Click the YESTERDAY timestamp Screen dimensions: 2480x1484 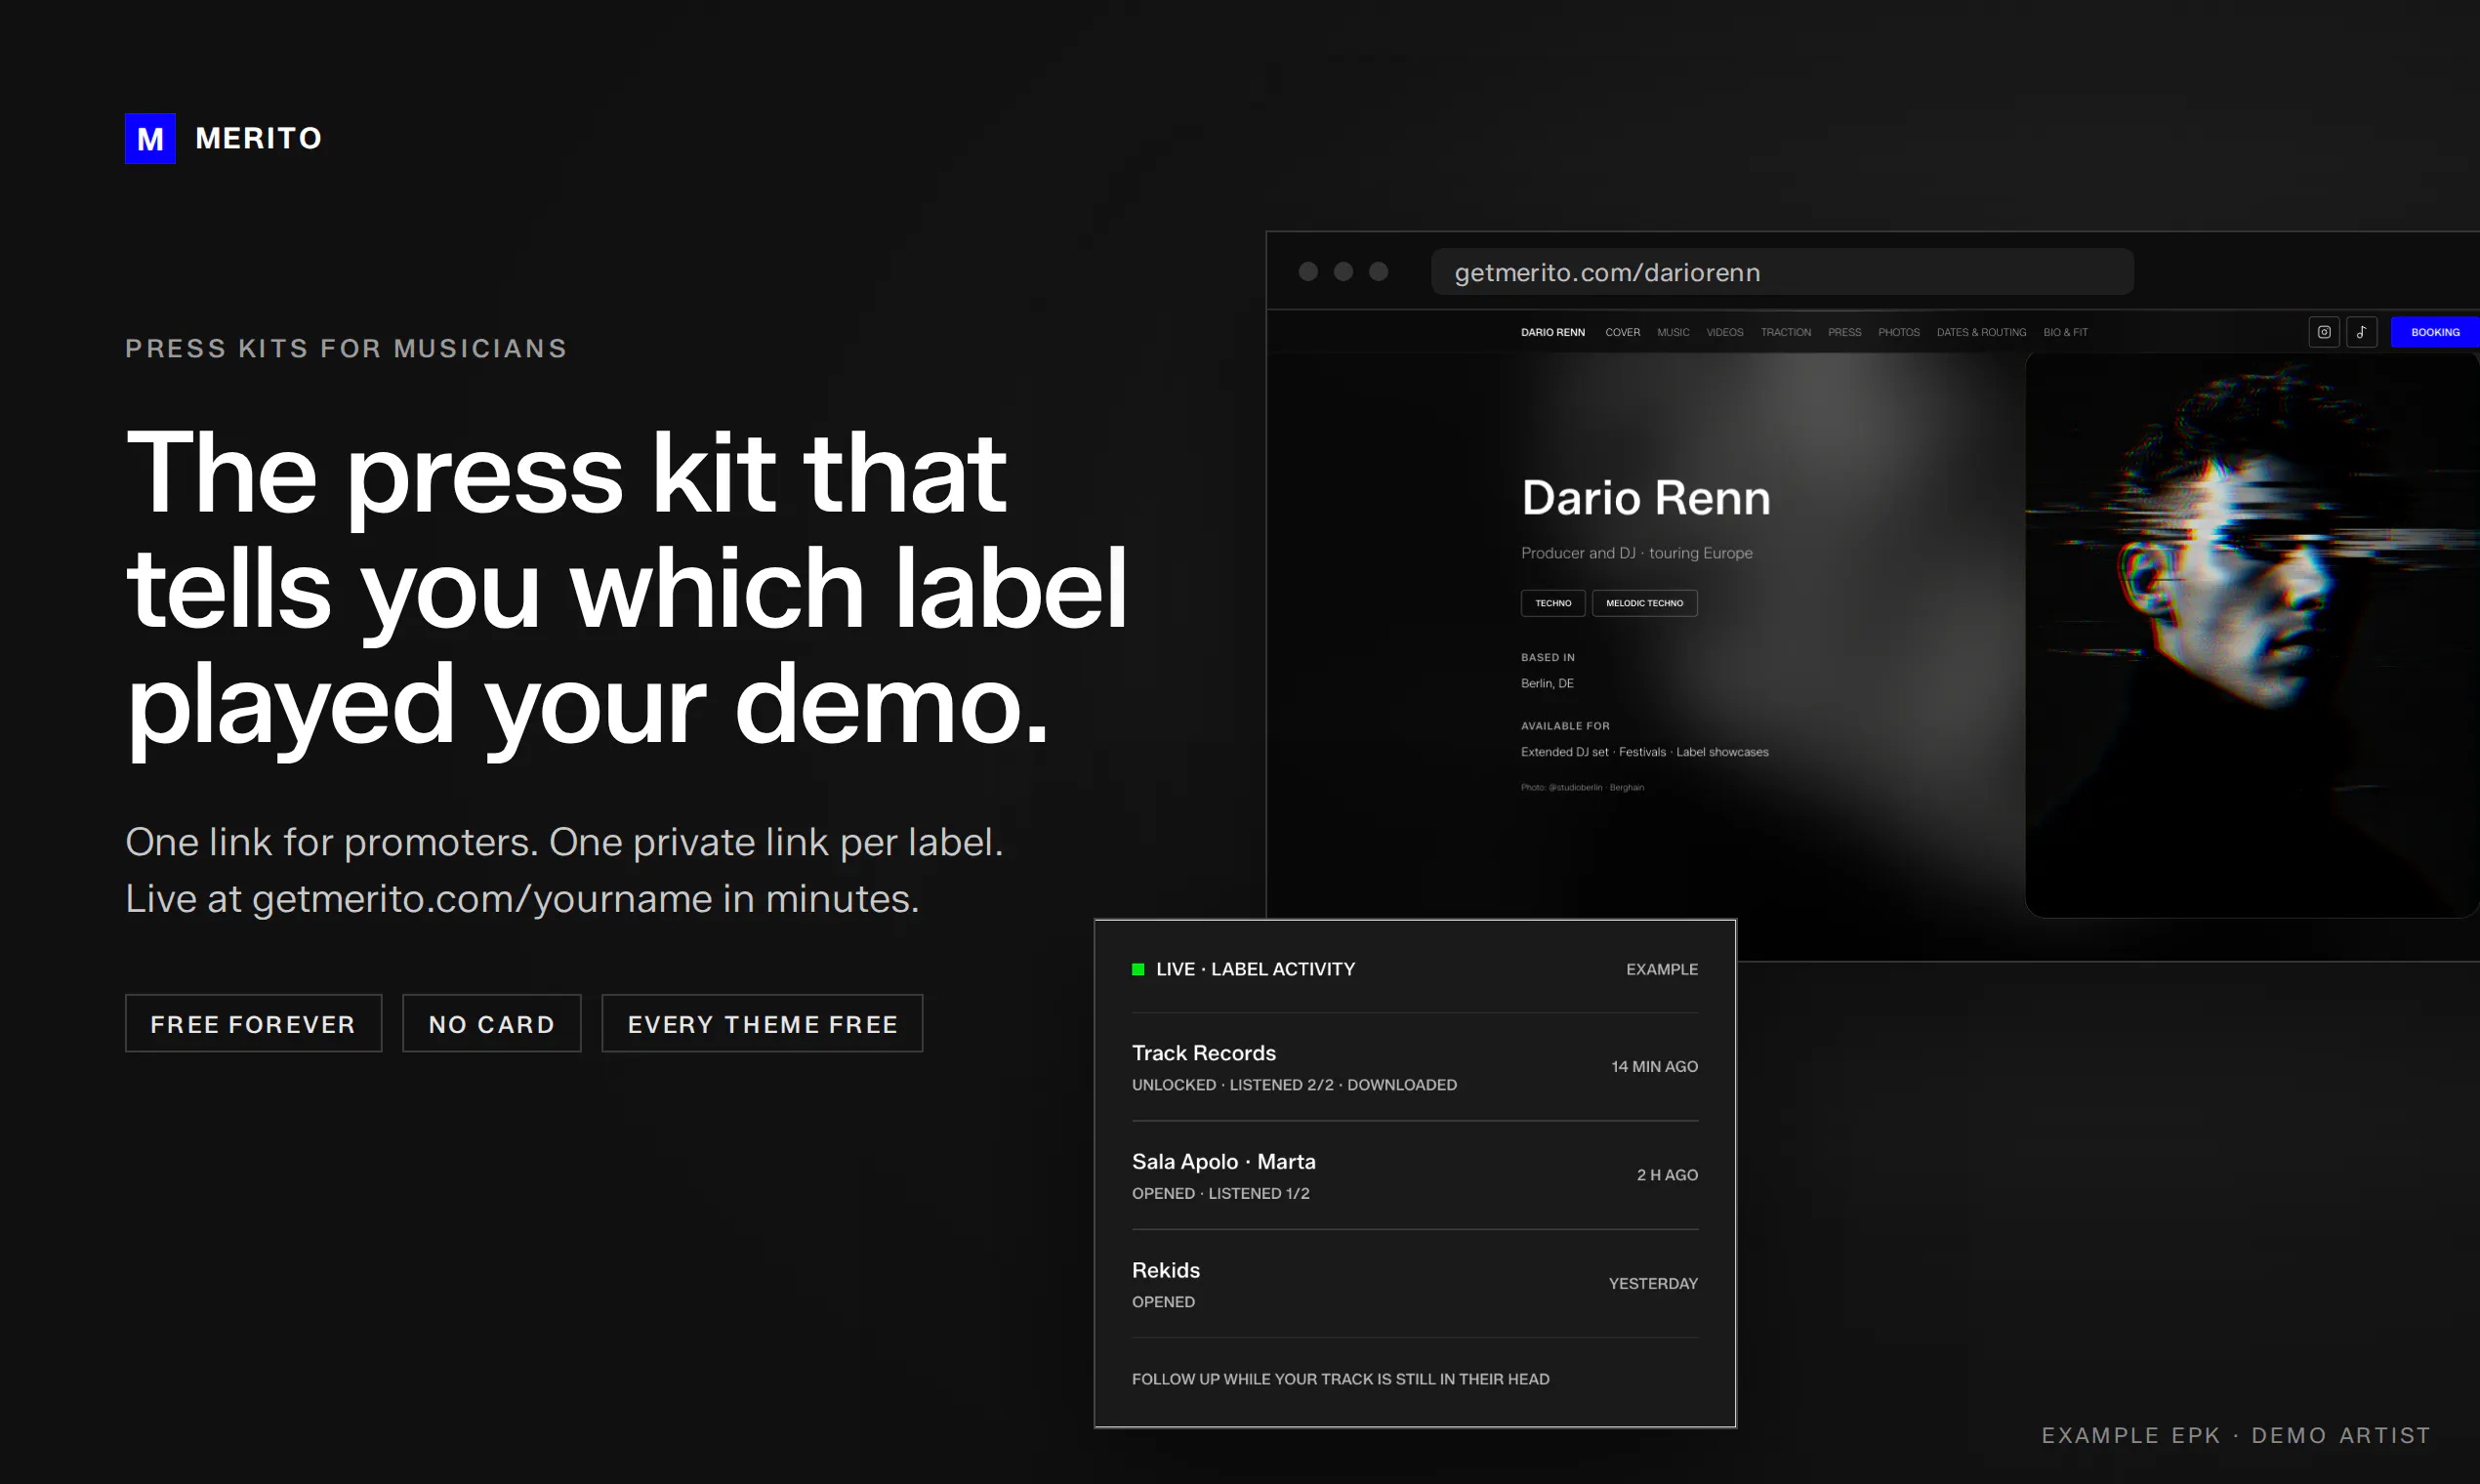pyautogui.click(x=1653, y=1283)
